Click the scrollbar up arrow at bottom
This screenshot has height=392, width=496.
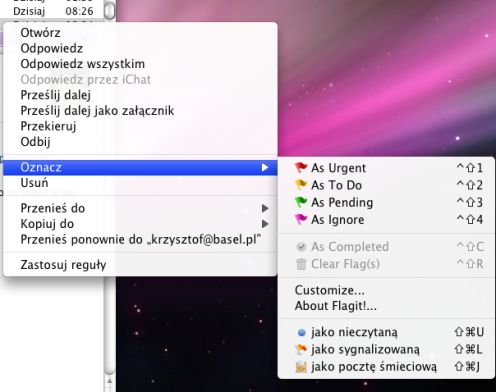pyautogui.click(x=110, y=380)
